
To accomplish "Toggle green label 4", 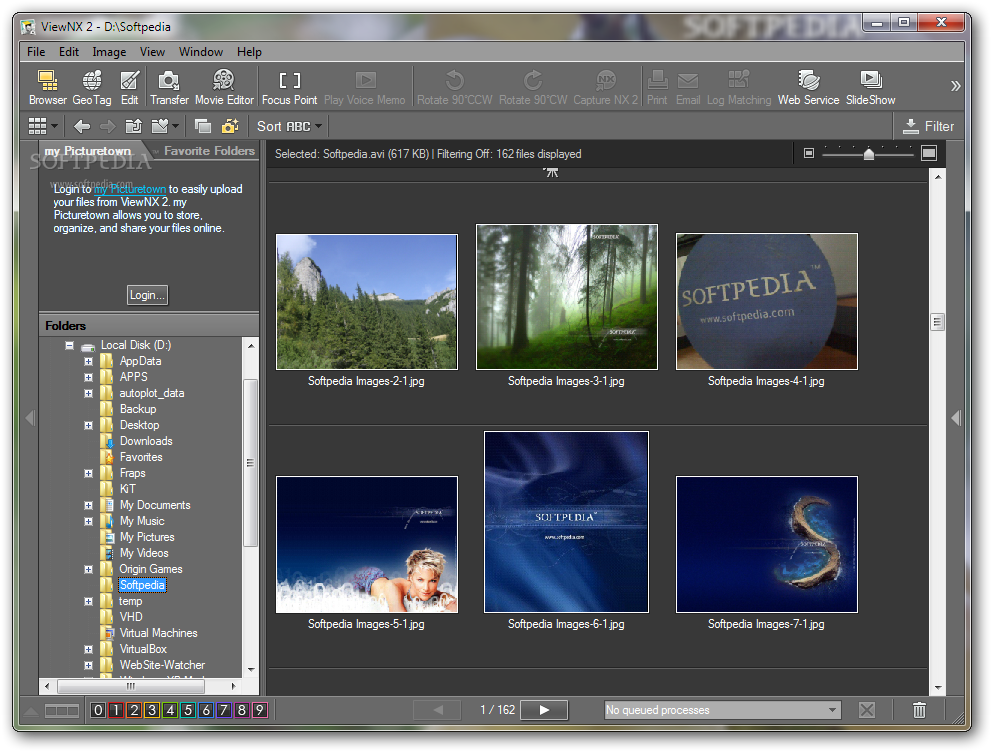I will (170, 710).
